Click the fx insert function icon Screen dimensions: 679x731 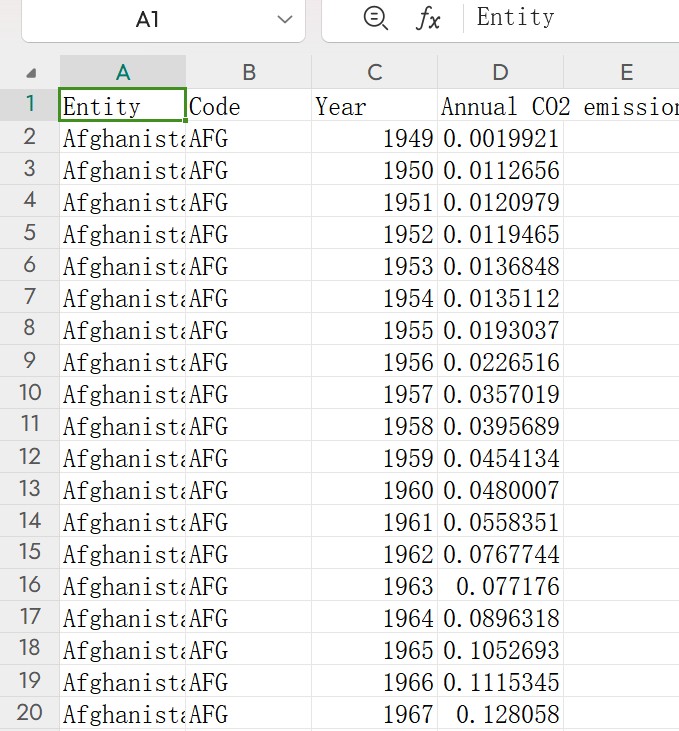(428, 18)
